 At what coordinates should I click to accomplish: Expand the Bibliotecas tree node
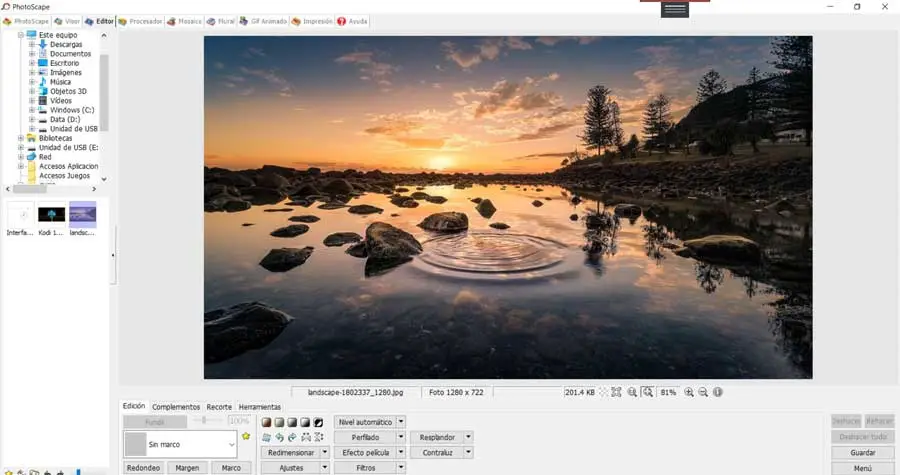pos(21,138)
